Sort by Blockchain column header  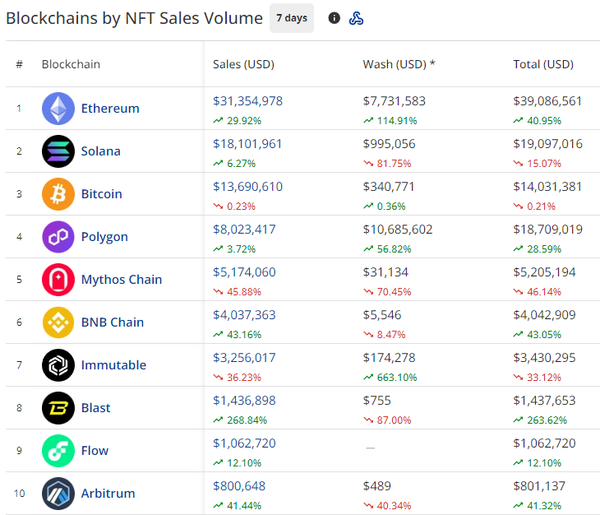point(70,65)
